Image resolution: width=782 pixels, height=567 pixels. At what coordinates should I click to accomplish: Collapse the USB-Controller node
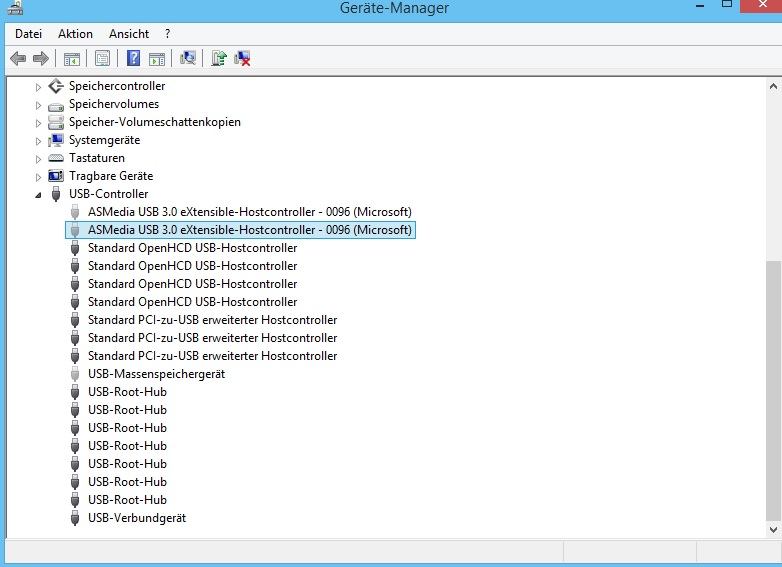pyautogui.click(x=38, y=195)
